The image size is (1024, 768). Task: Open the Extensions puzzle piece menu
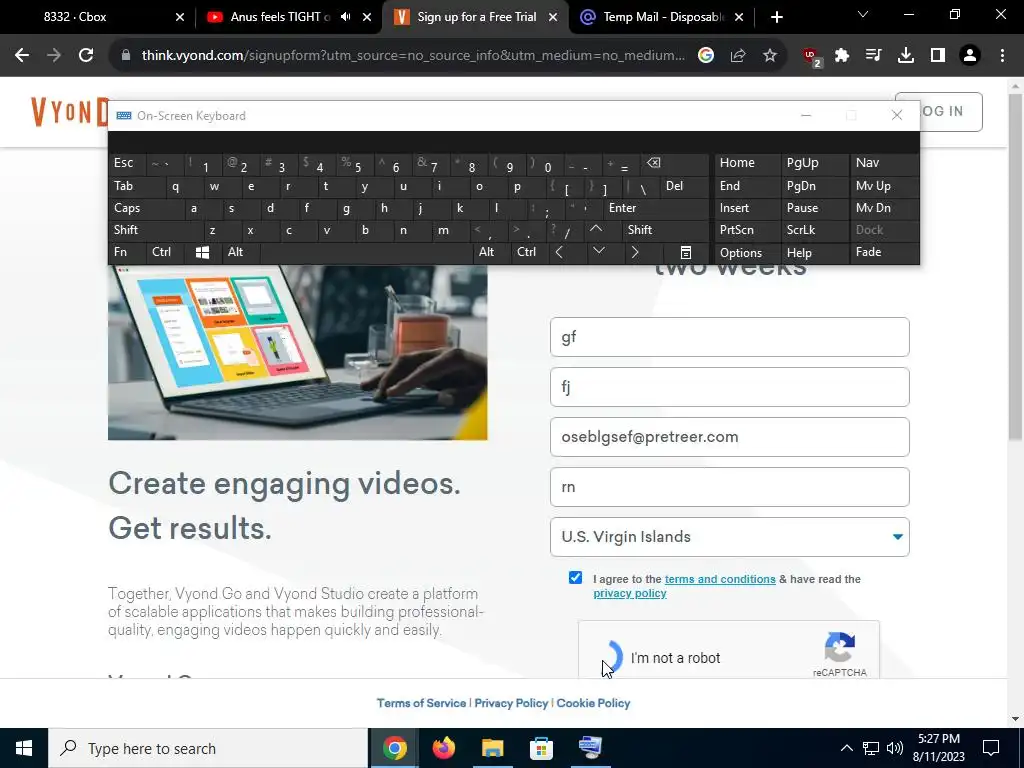842,56
